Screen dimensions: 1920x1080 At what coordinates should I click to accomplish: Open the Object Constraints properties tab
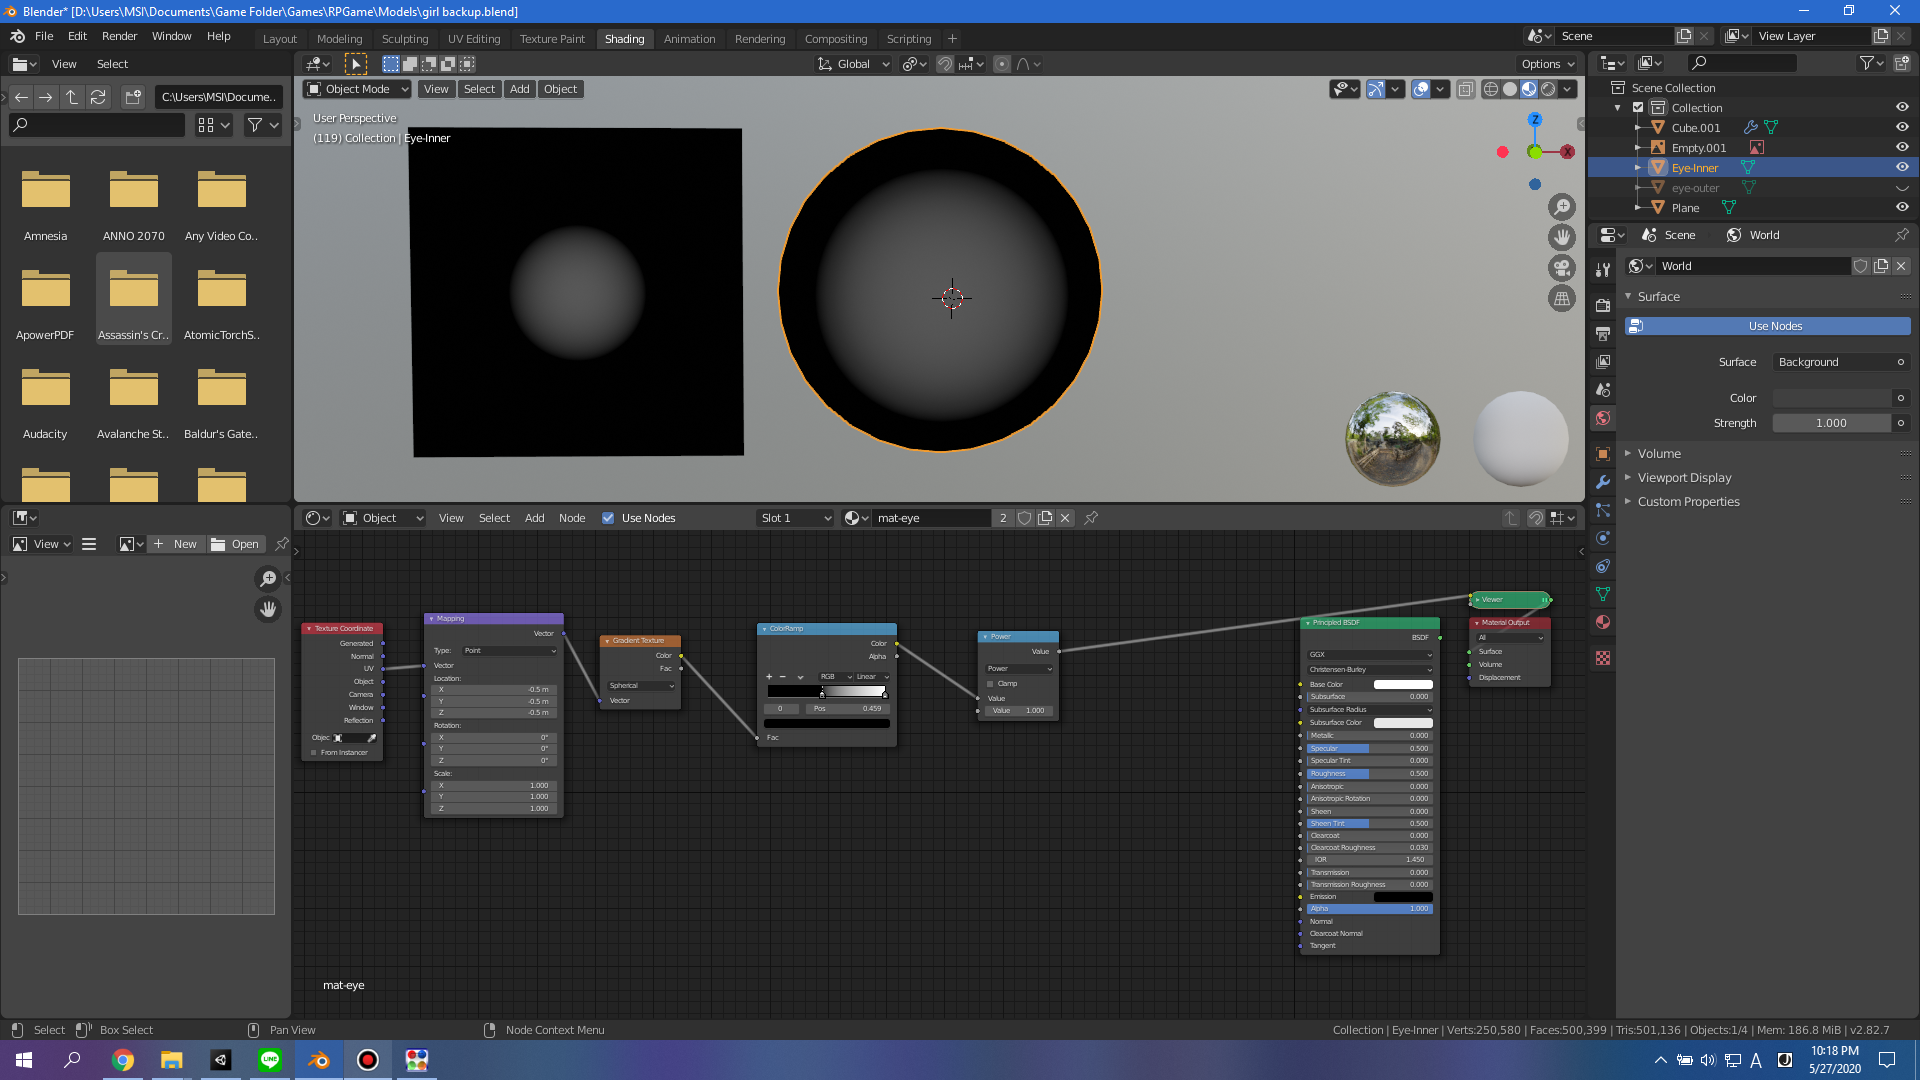coord(1603,566)
